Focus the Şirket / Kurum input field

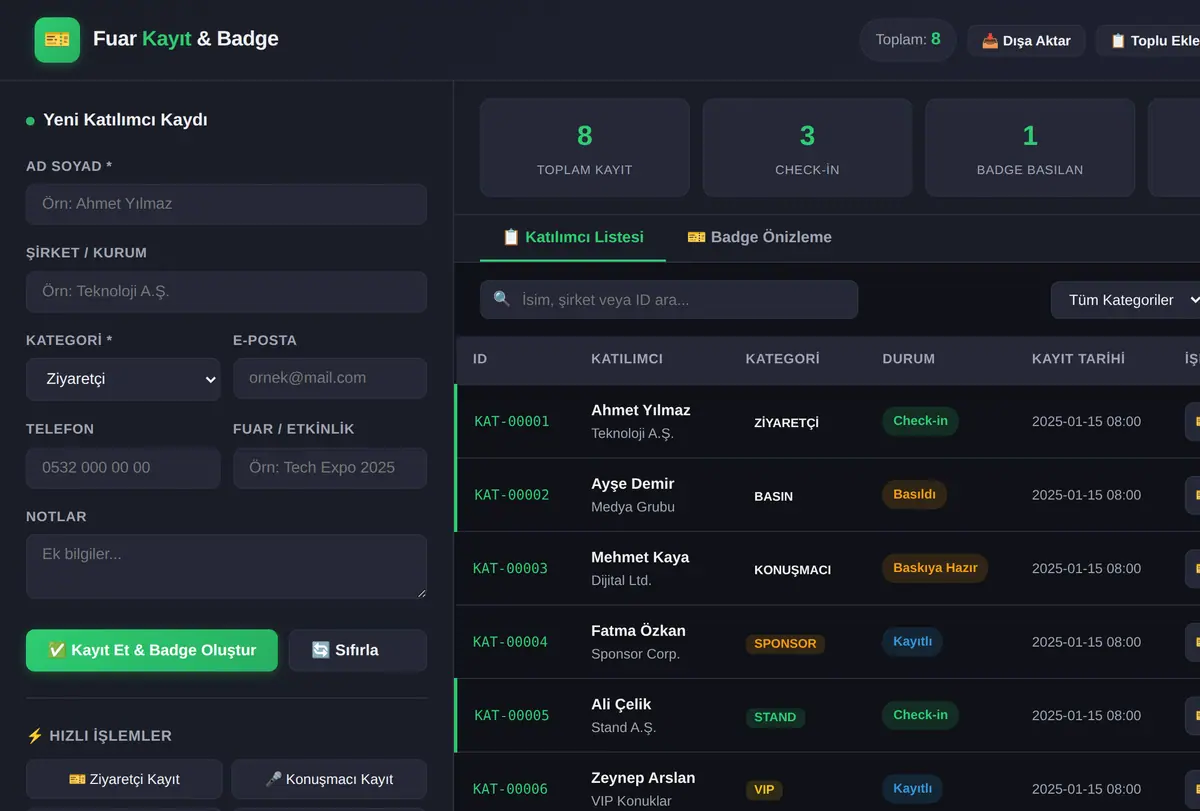pos(226,292)
